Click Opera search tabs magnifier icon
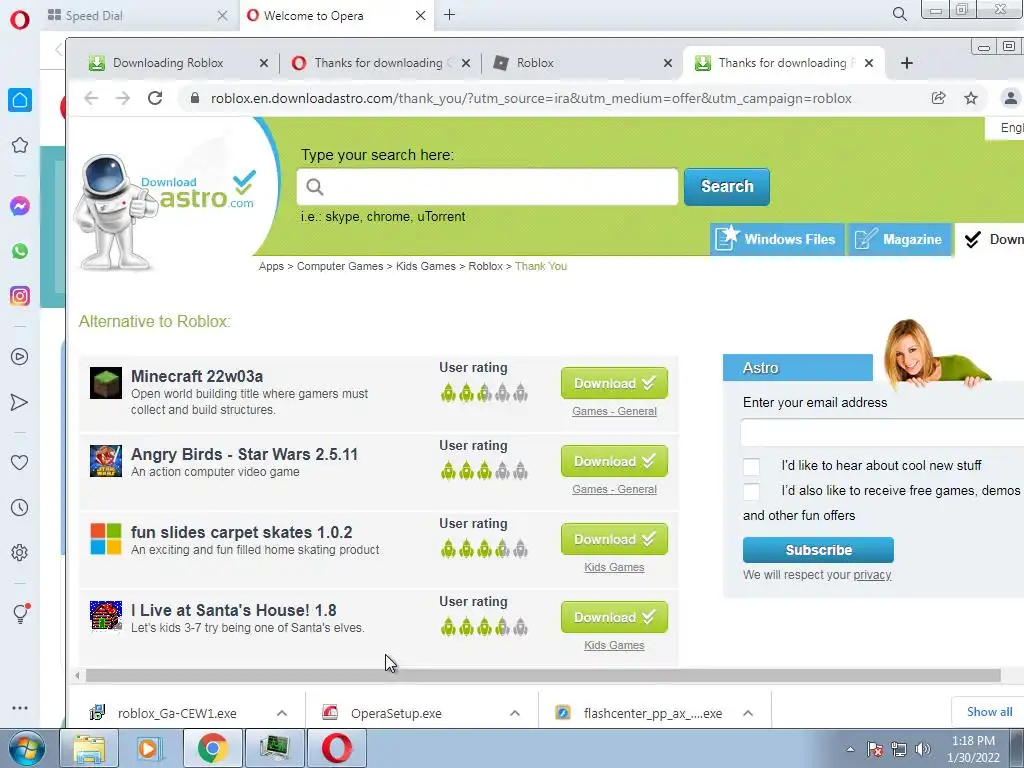 pyautogui.click(x=899, y=14)
